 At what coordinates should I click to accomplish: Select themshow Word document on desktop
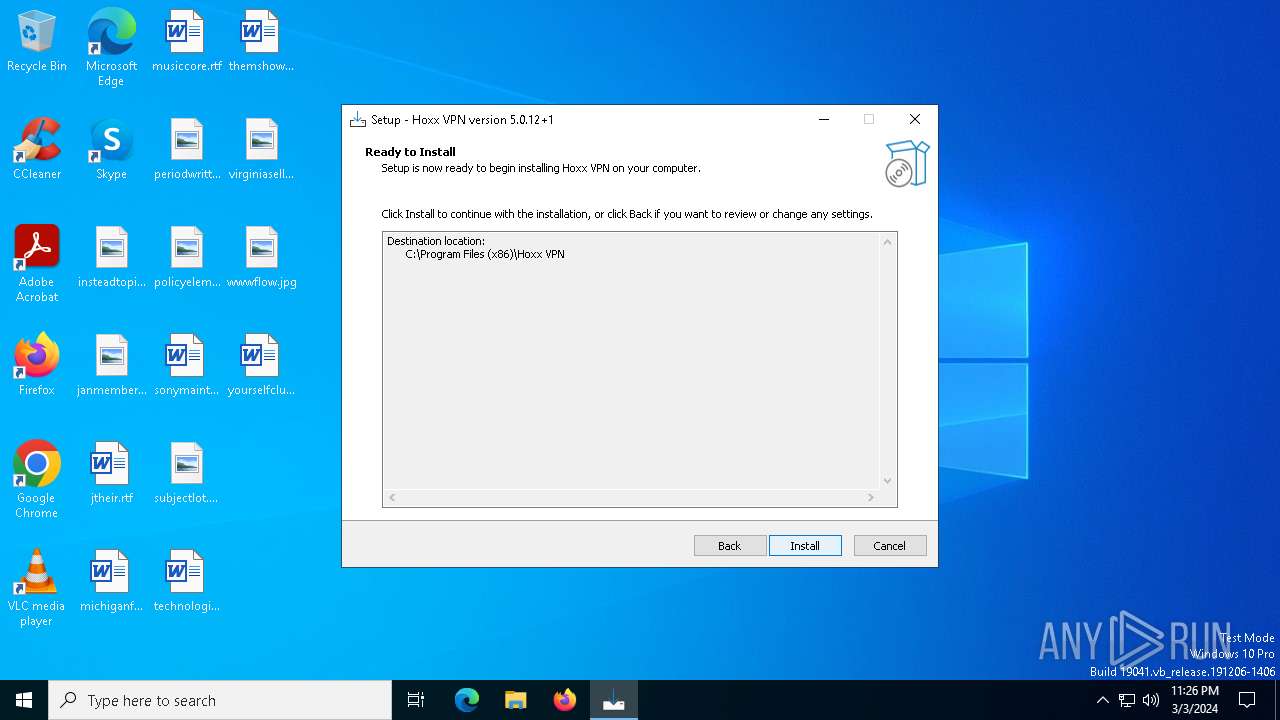(261, 42)
